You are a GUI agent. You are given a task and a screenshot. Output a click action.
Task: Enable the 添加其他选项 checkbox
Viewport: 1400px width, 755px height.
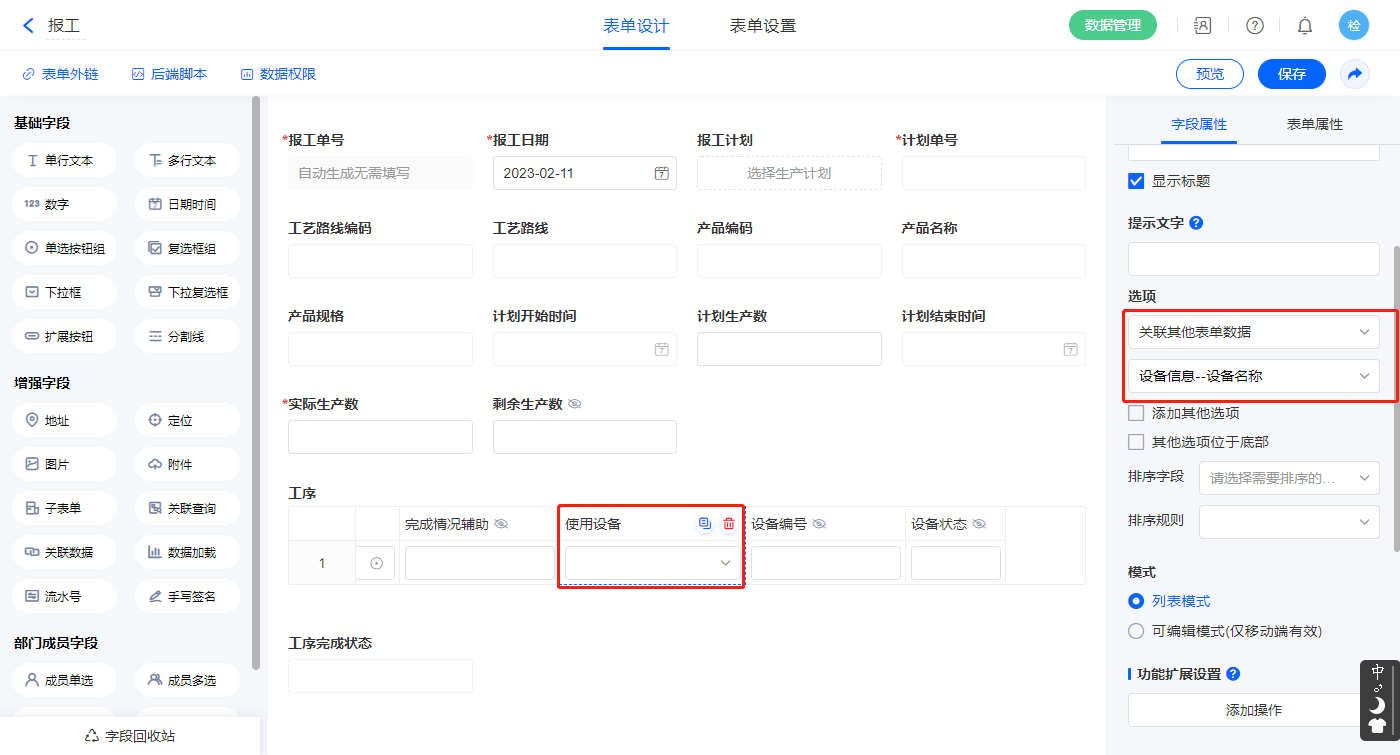click(1136, 413)
